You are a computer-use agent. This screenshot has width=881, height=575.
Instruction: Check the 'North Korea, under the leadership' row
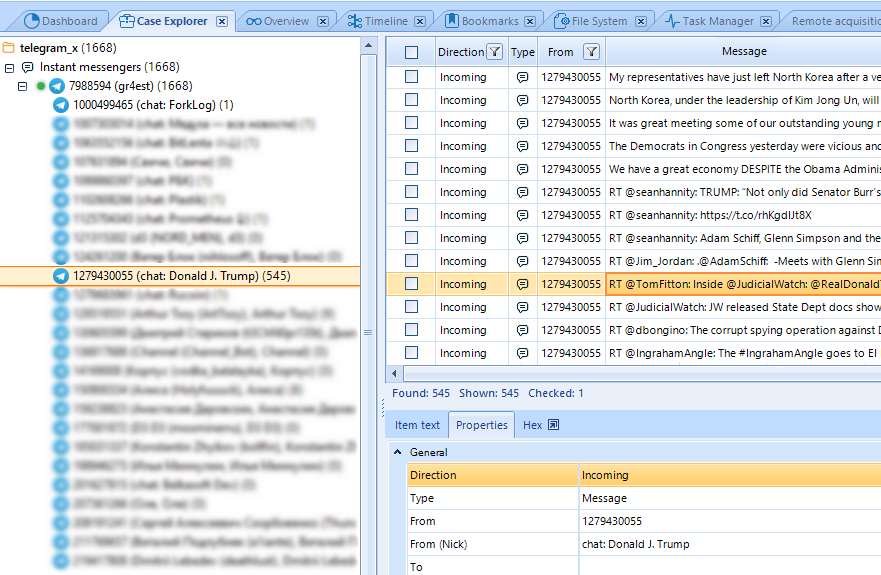tap(411, 99)
